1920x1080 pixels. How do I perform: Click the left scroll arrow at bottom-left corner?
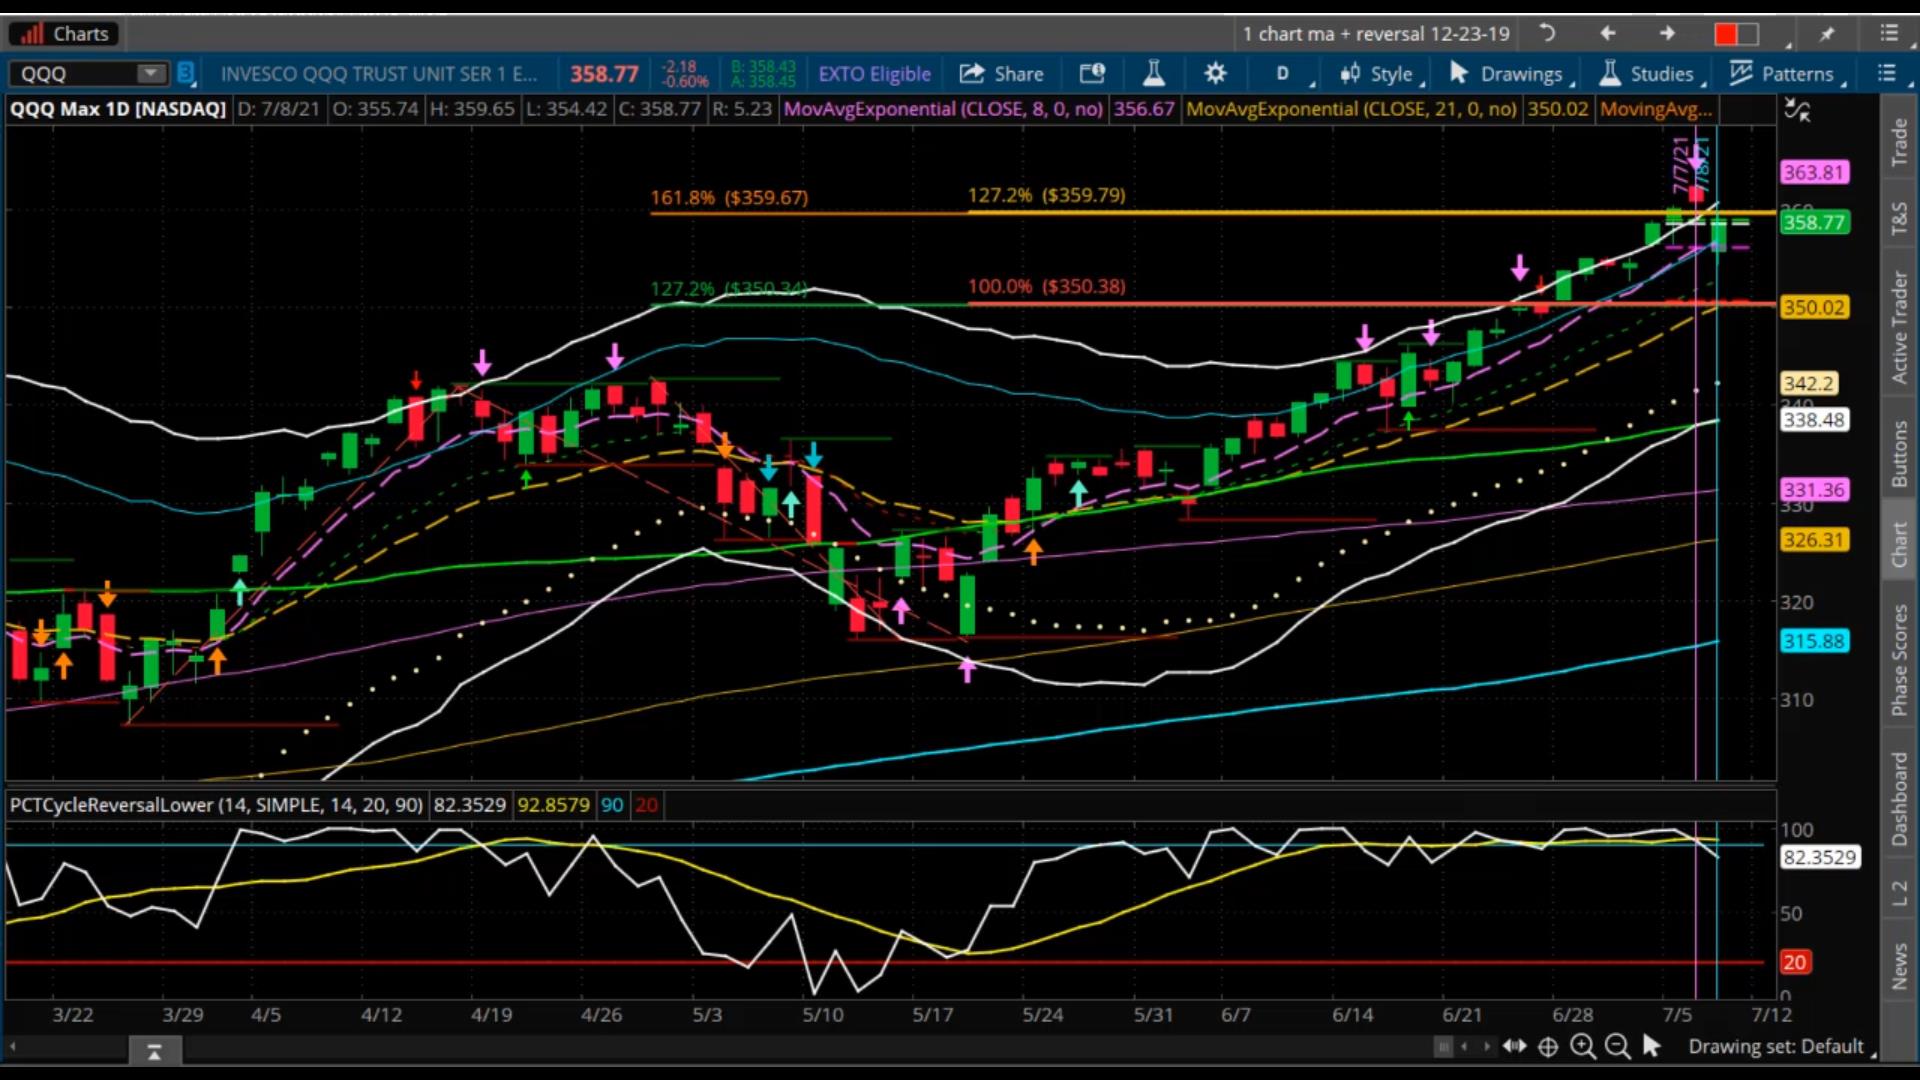coord(13,1047)
